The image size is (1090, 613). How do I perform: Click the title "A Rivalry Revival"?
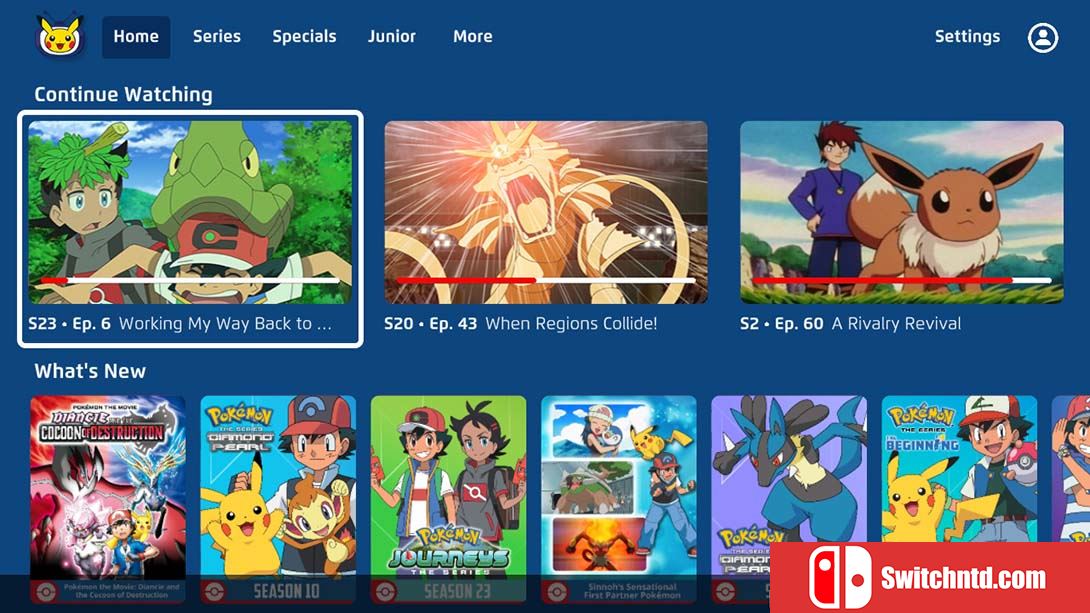point(896,324)
